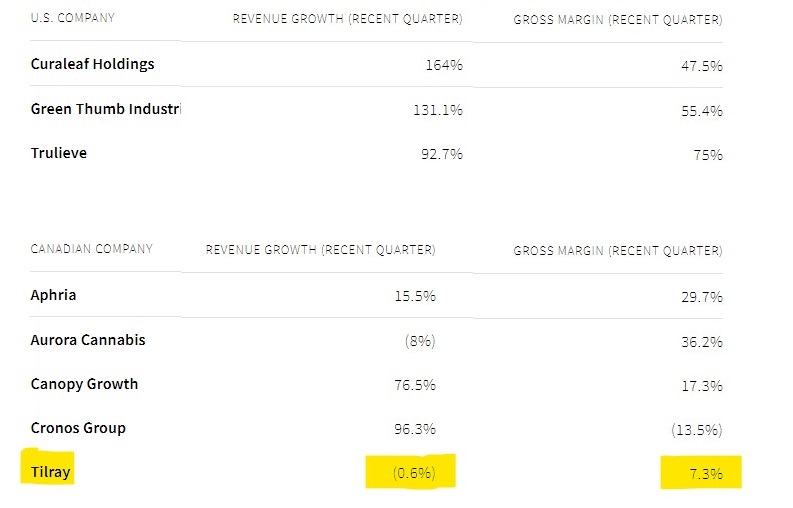Select the Green Thumb Industries row label
793x508 pixels.
[x=106, y=109]
